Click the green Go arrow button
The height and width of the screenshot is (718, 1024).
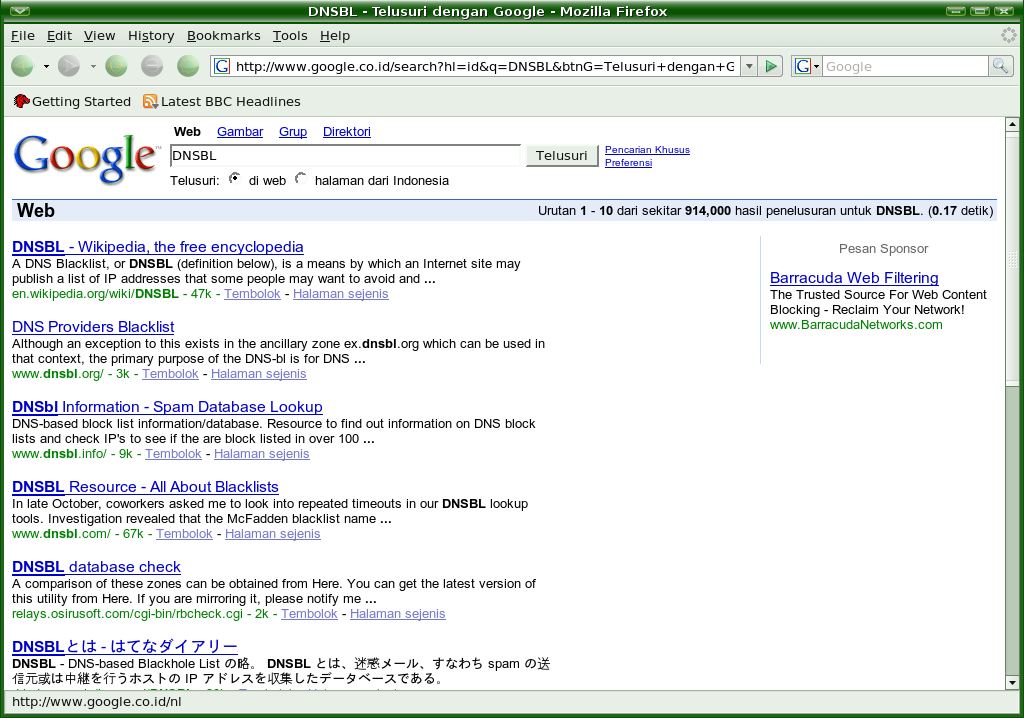[771, 66]
